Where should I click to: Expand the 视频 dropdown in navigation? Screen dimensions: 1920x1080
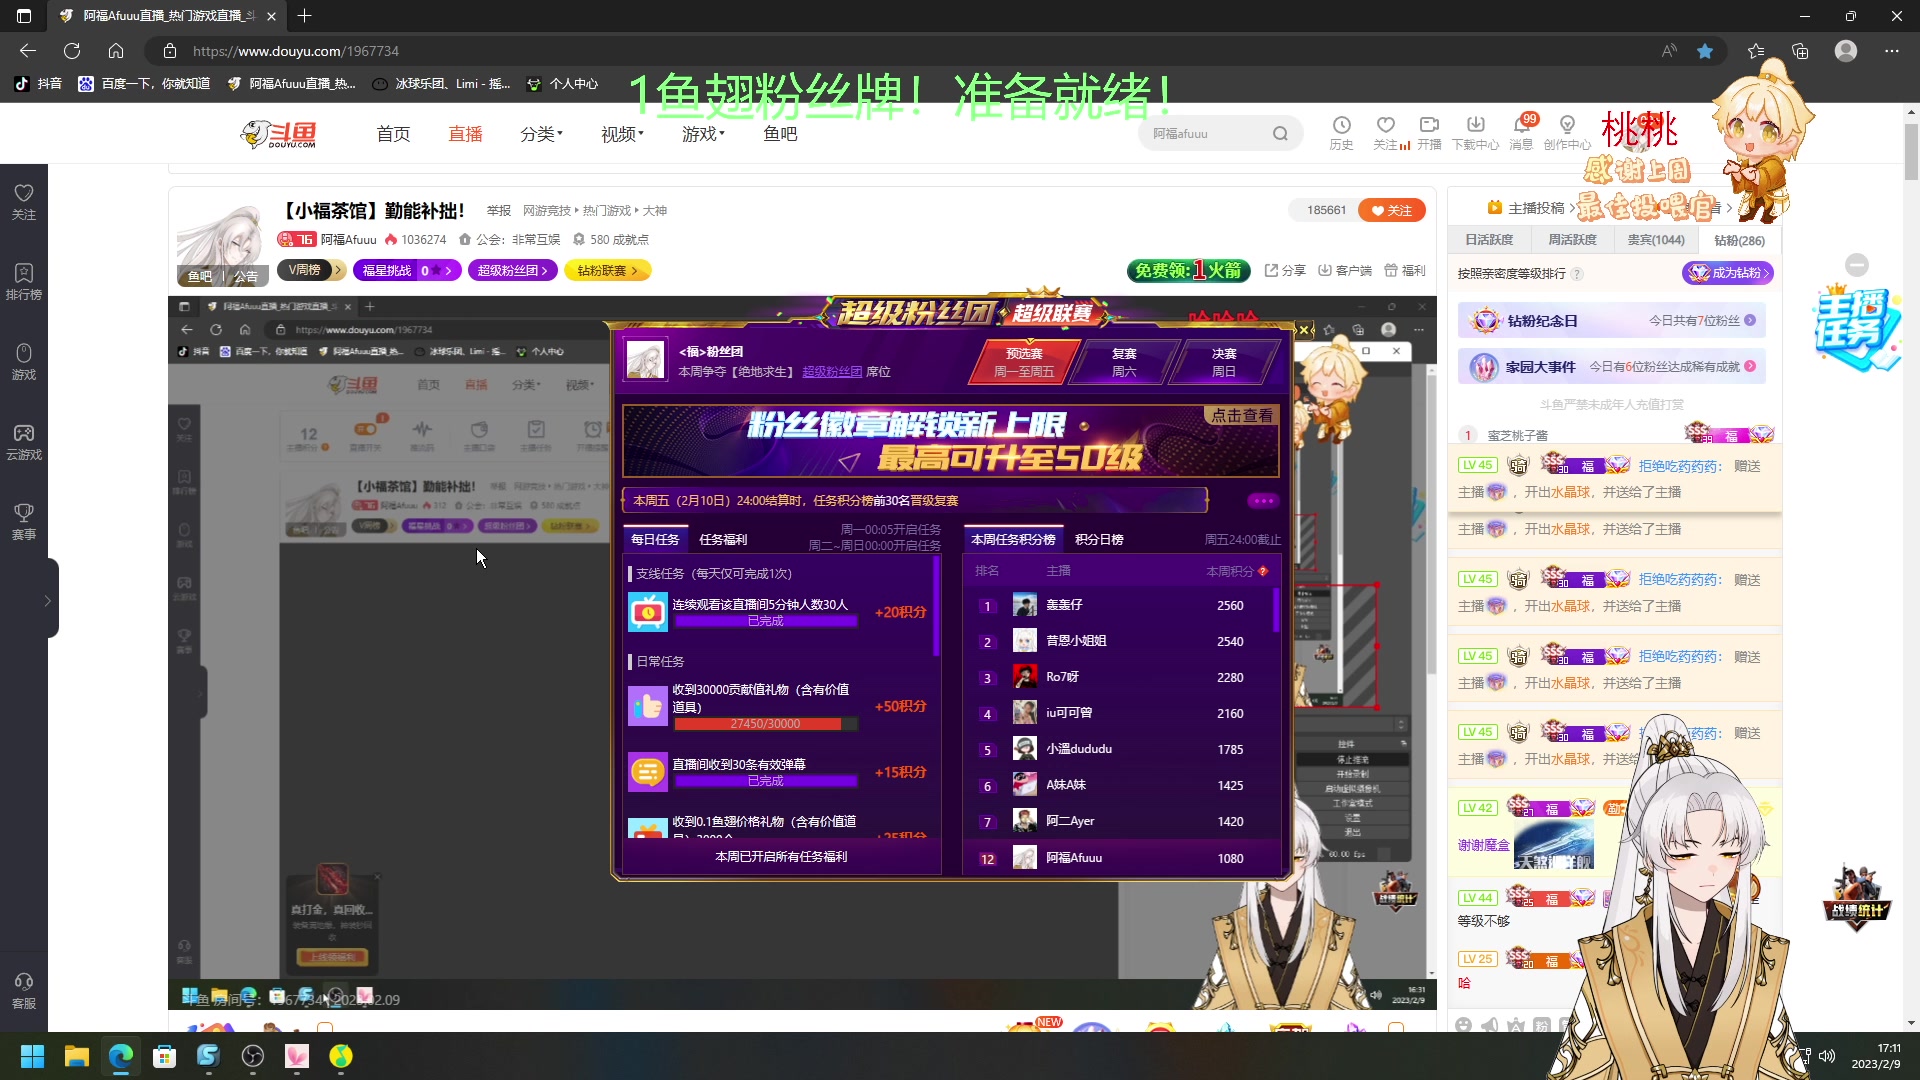tap(622, 134)
